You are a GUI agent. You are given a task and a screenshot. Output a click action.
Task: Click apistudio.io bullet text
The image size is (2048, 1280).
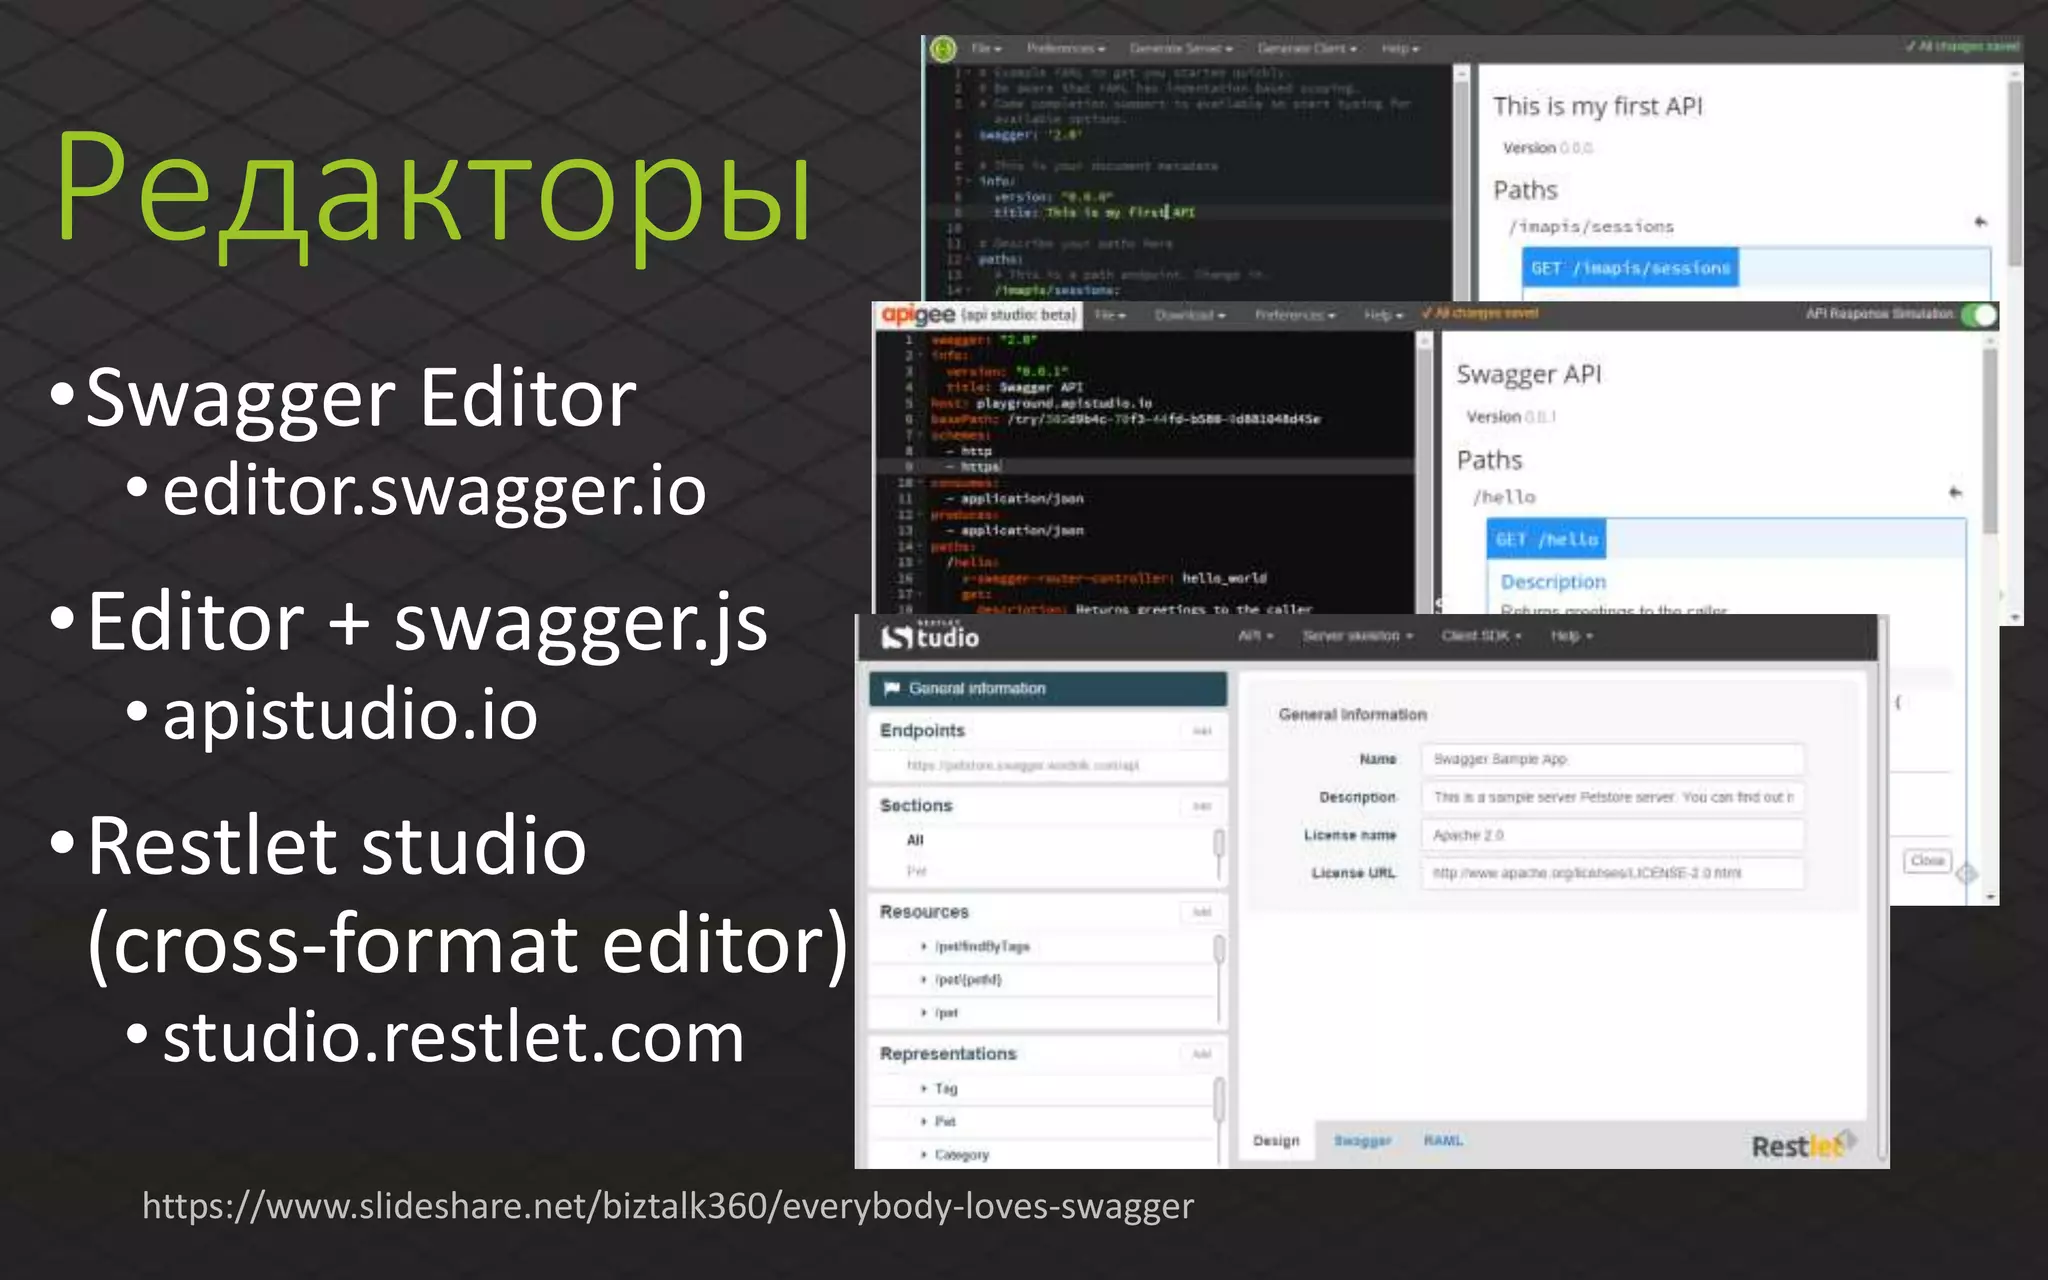tap(350, 714)
